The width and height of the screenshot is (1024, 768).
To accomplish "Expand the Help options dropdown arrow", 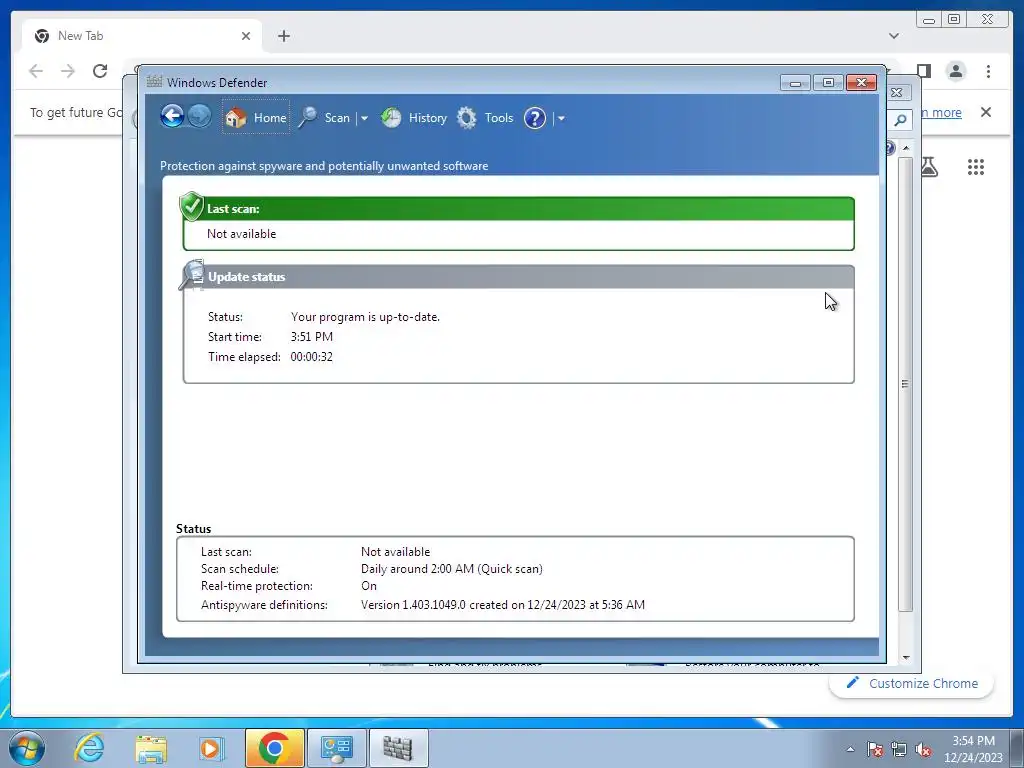I will click(561, 118).
